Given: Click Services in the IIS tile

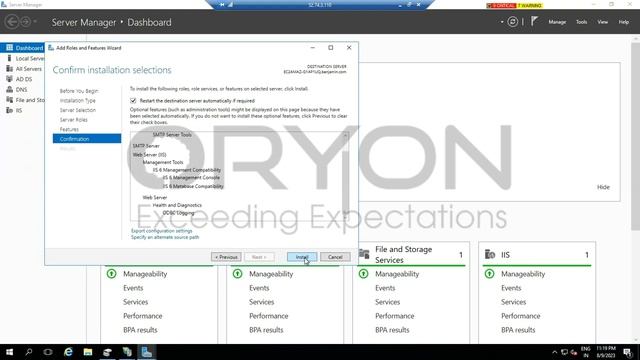Looking at the screenshot, I should (513, 302).
